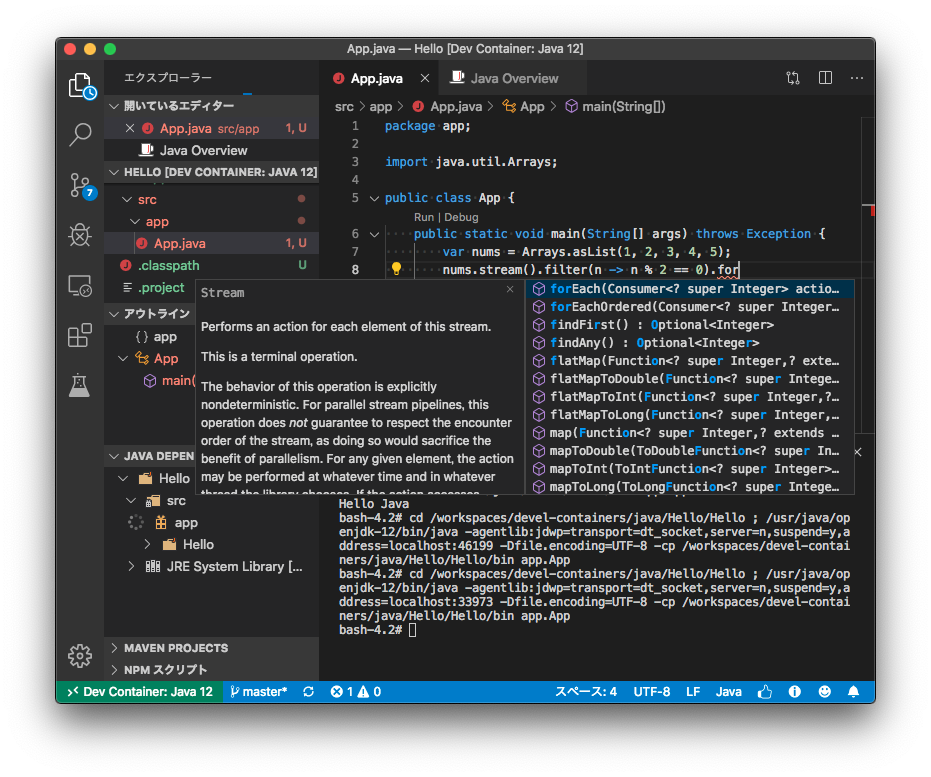The width and height of the screenshot is (931, 777).
Task: Click the master* branch indicator
Action: tap(259, 692)
